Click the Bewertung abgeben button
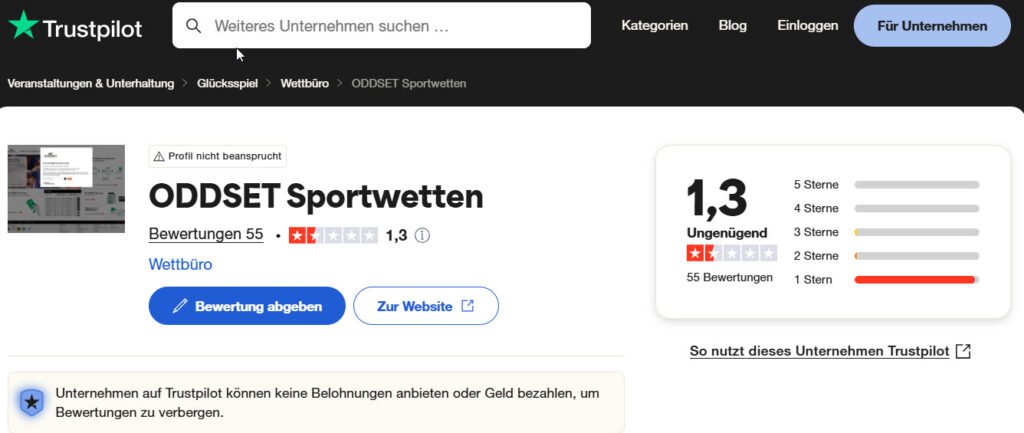The width and height of the screenshot is (1024, 433). pyautogui.click(x=247, y=306)
